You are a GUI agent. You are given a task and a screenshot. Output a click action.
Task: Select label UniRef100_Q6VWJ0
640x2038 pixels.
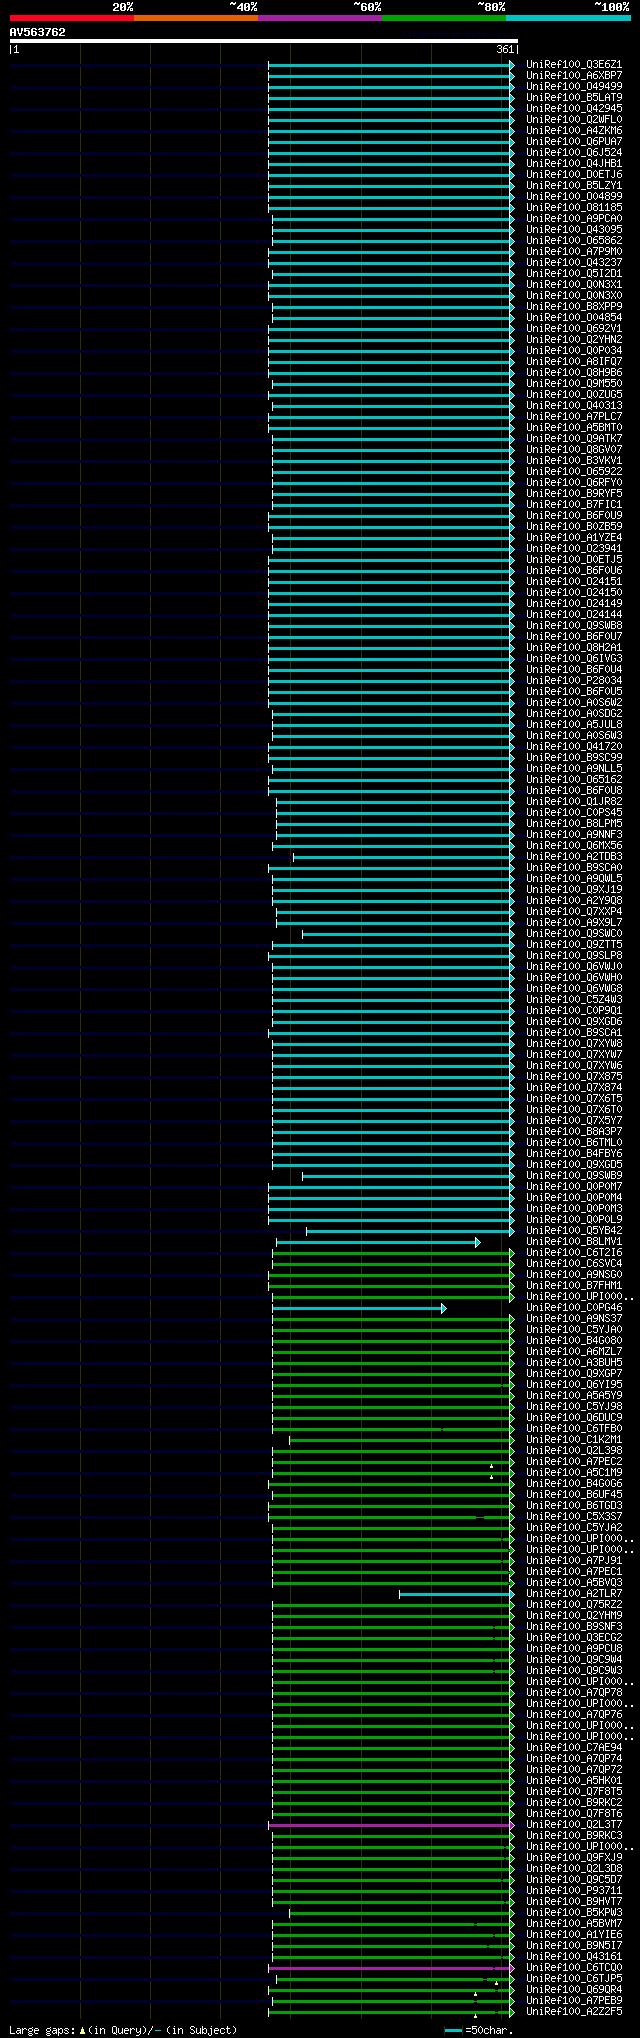pyautogui.click(x=574, y=966)
